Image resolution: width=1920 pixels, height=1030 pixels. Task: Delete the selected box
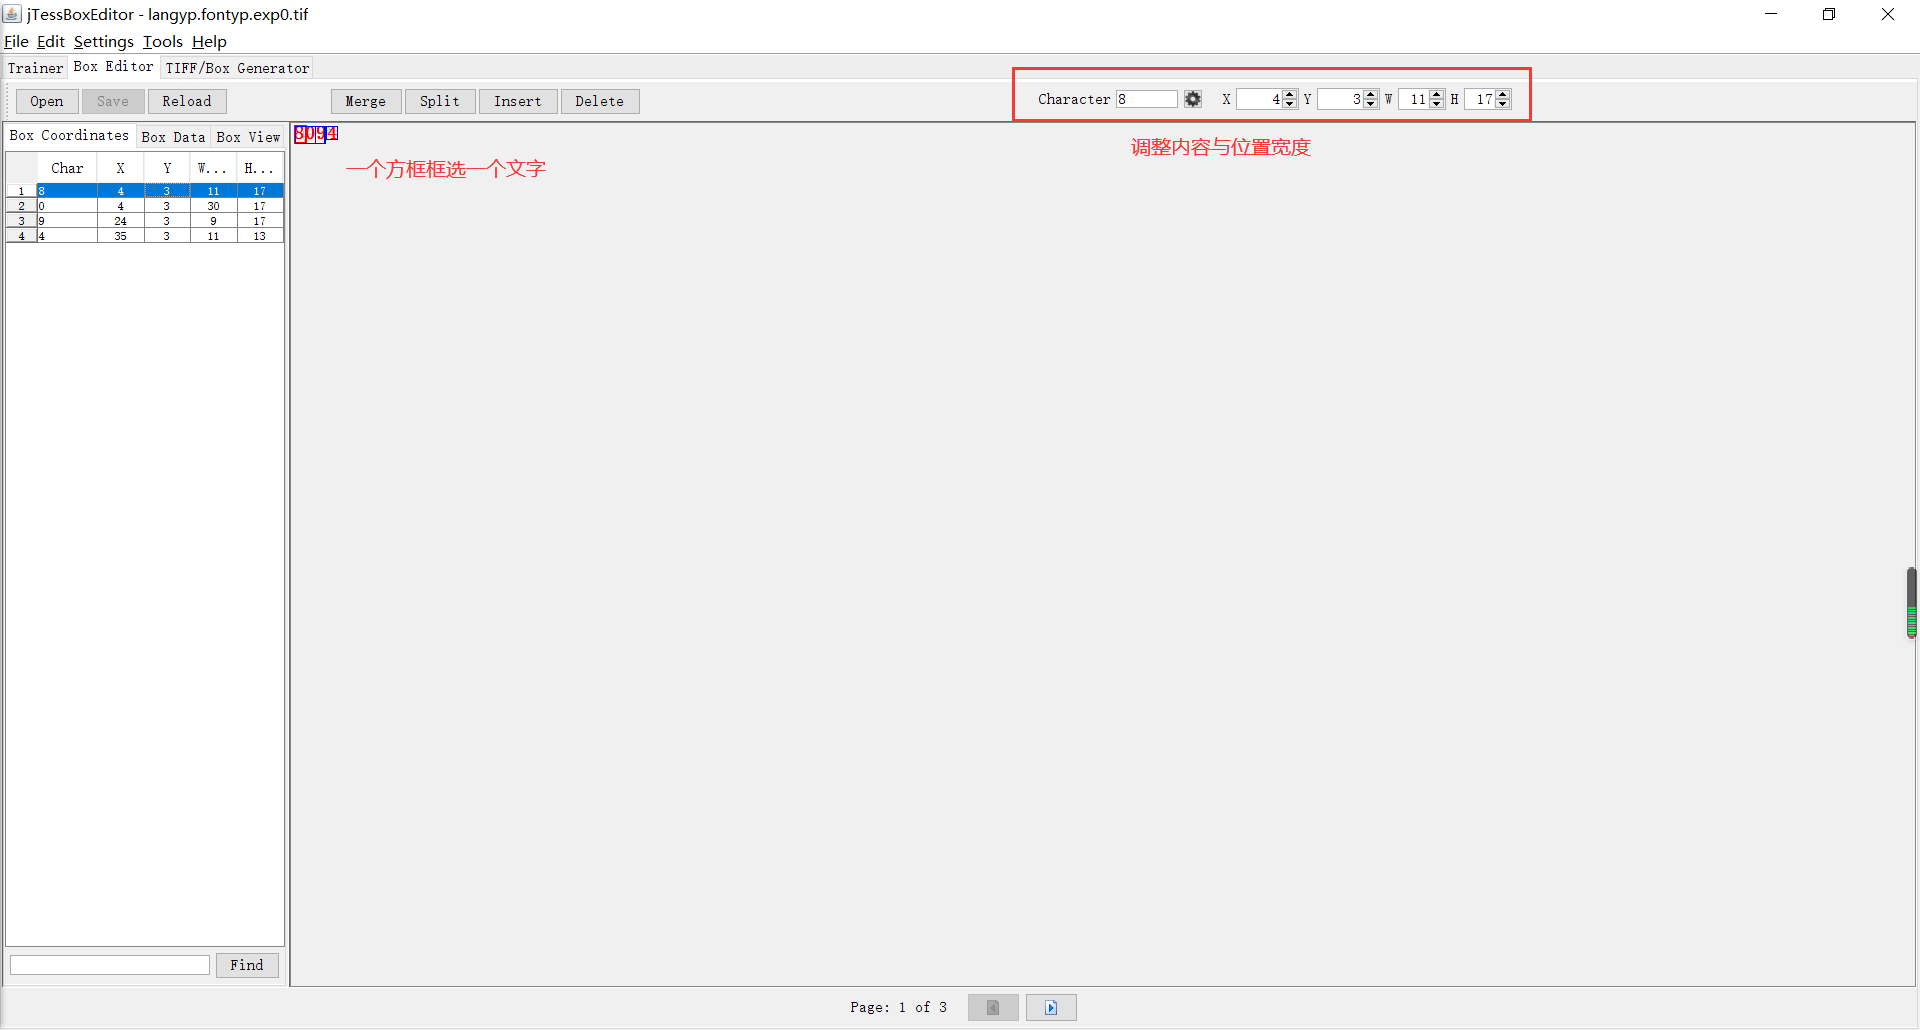coord(600,101)
